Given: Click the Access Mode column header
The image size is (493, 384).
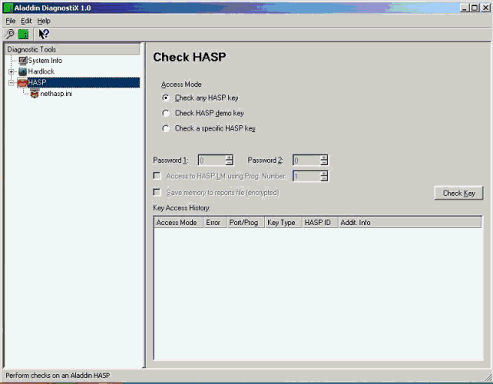Looking at the screenshot, I should tap(178, 222).
